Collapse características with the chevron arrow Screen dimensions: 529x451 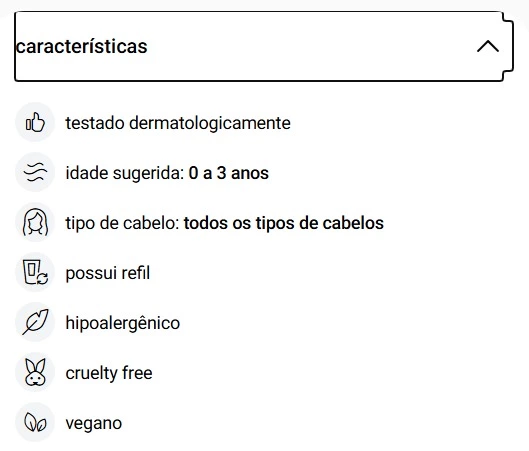pos(488,46)
